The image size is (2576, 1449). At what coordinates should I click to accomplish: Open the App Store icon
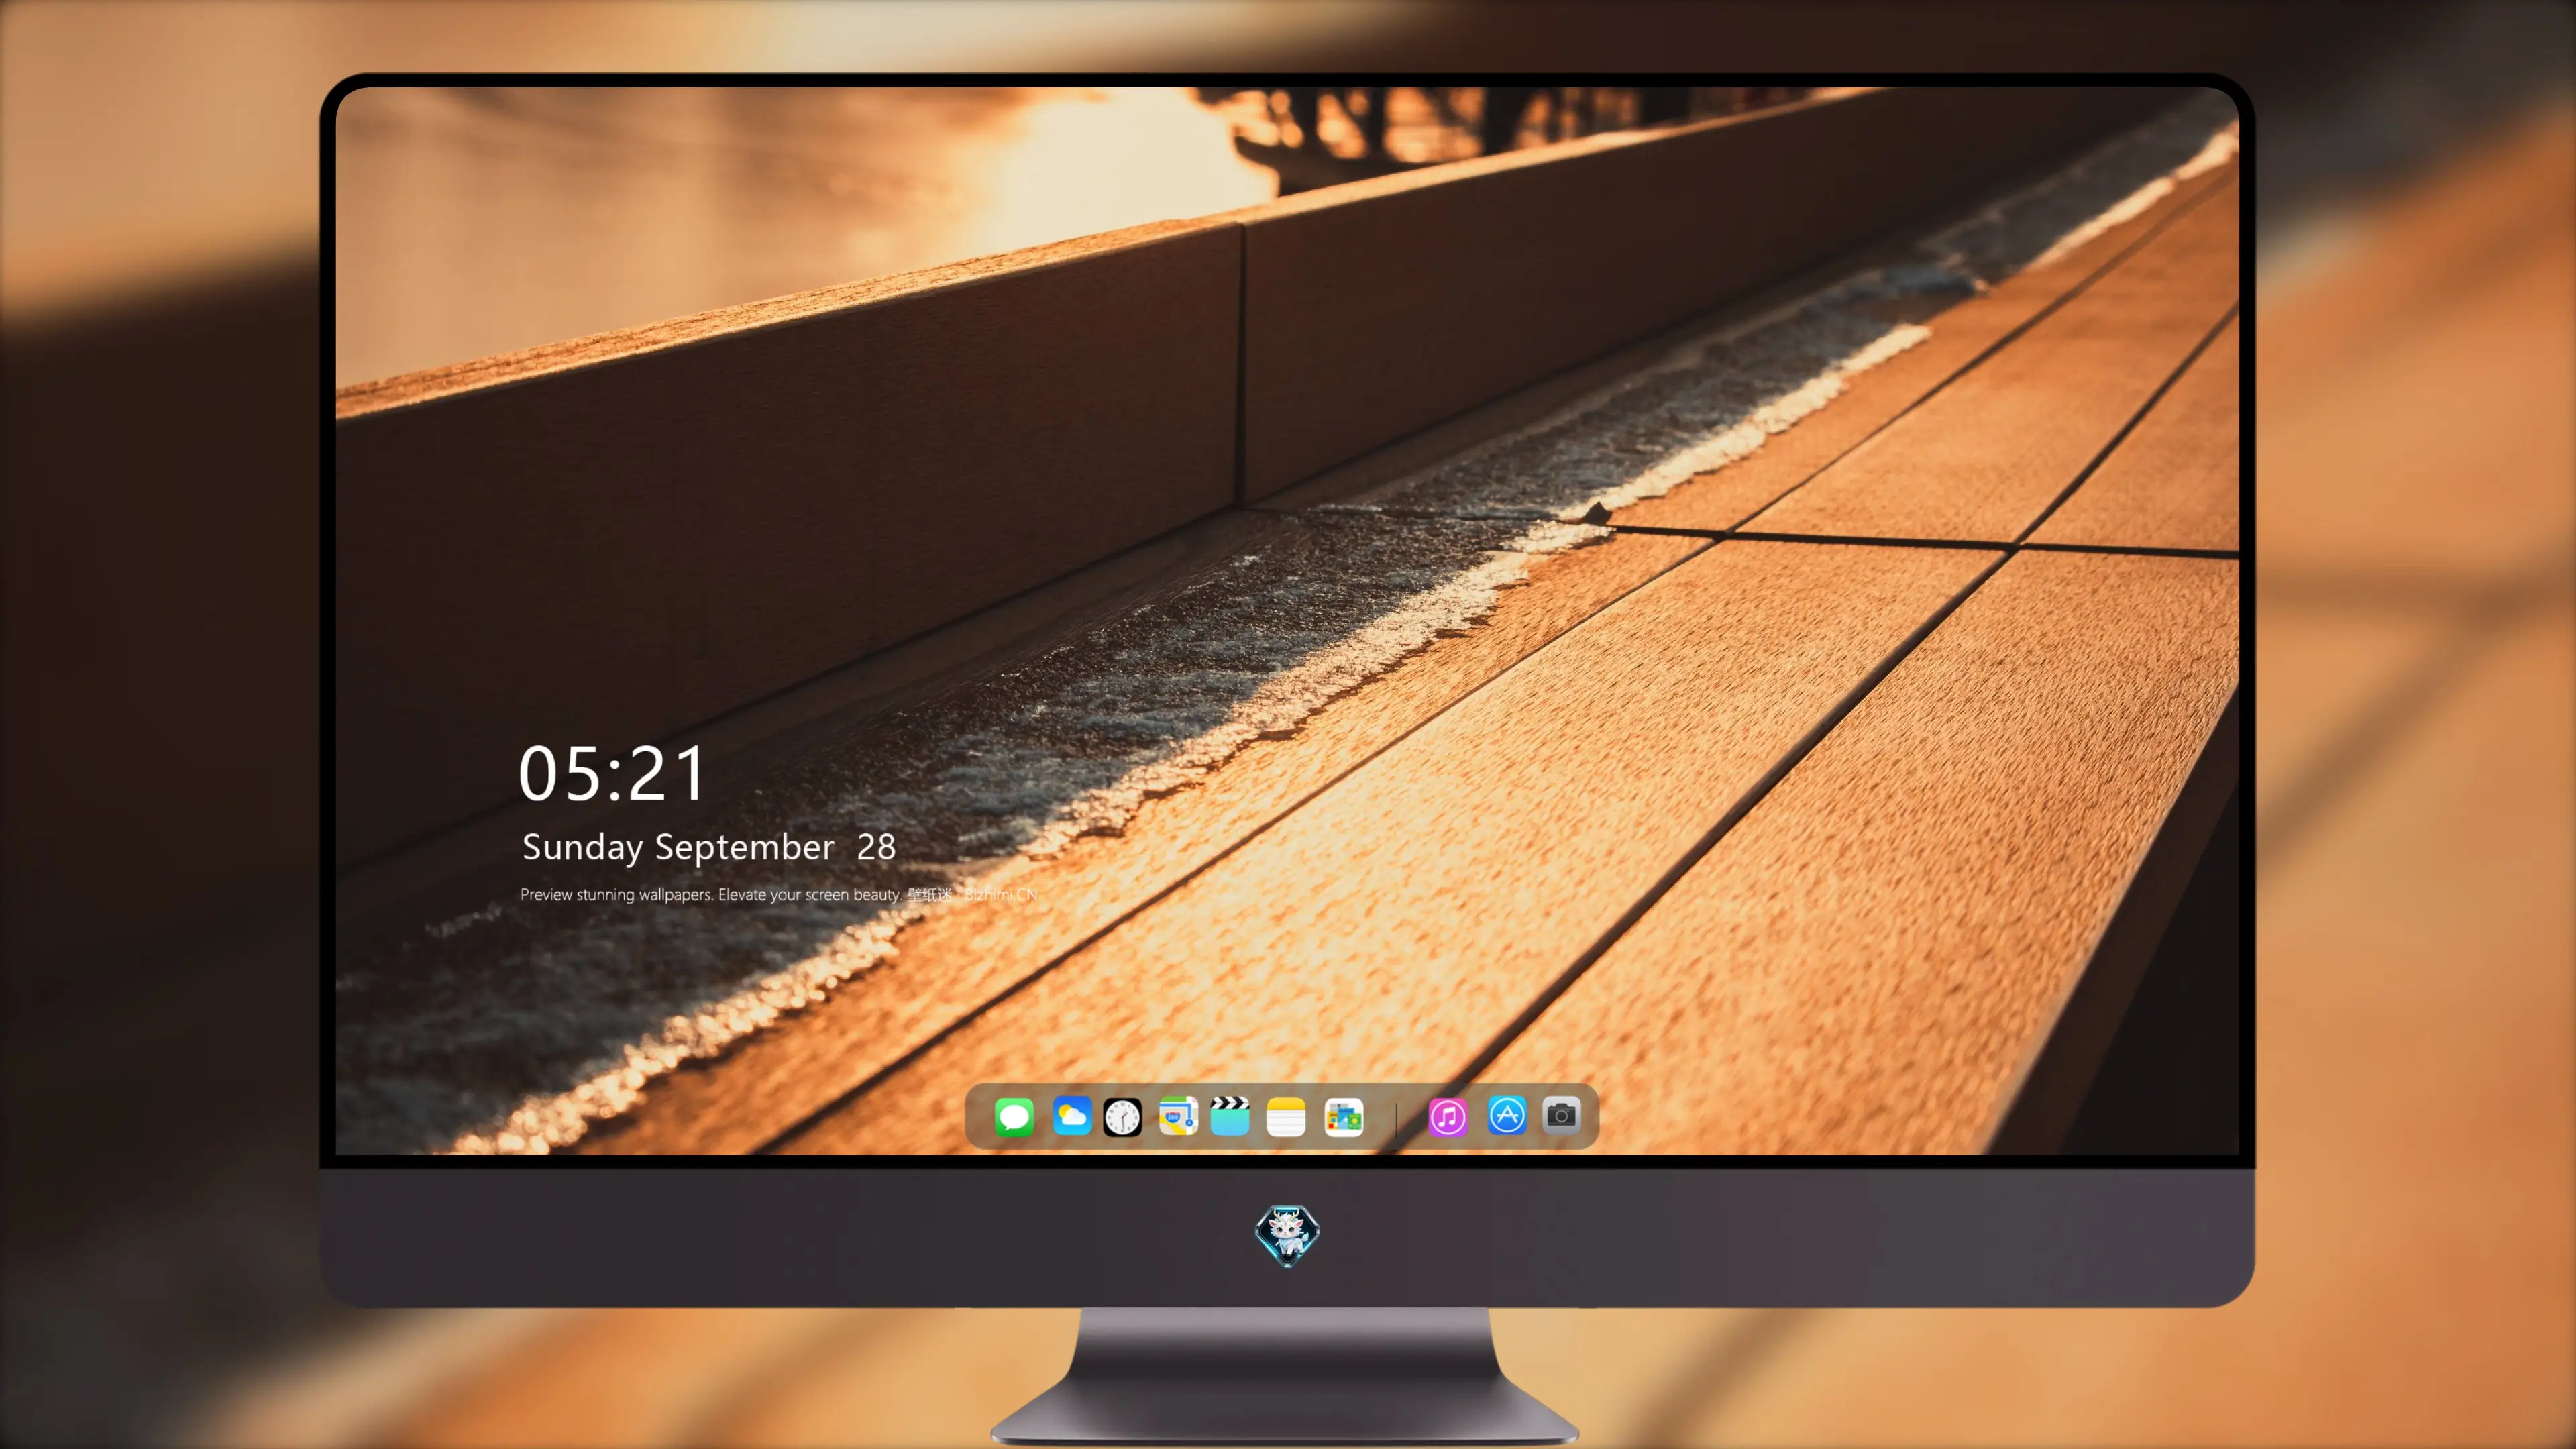point(1507,1115)
